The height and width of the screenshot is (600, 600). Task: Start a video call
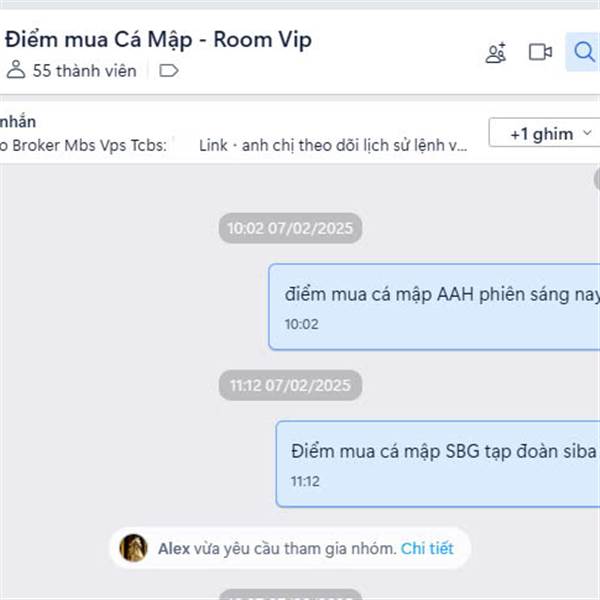point(540,52)
